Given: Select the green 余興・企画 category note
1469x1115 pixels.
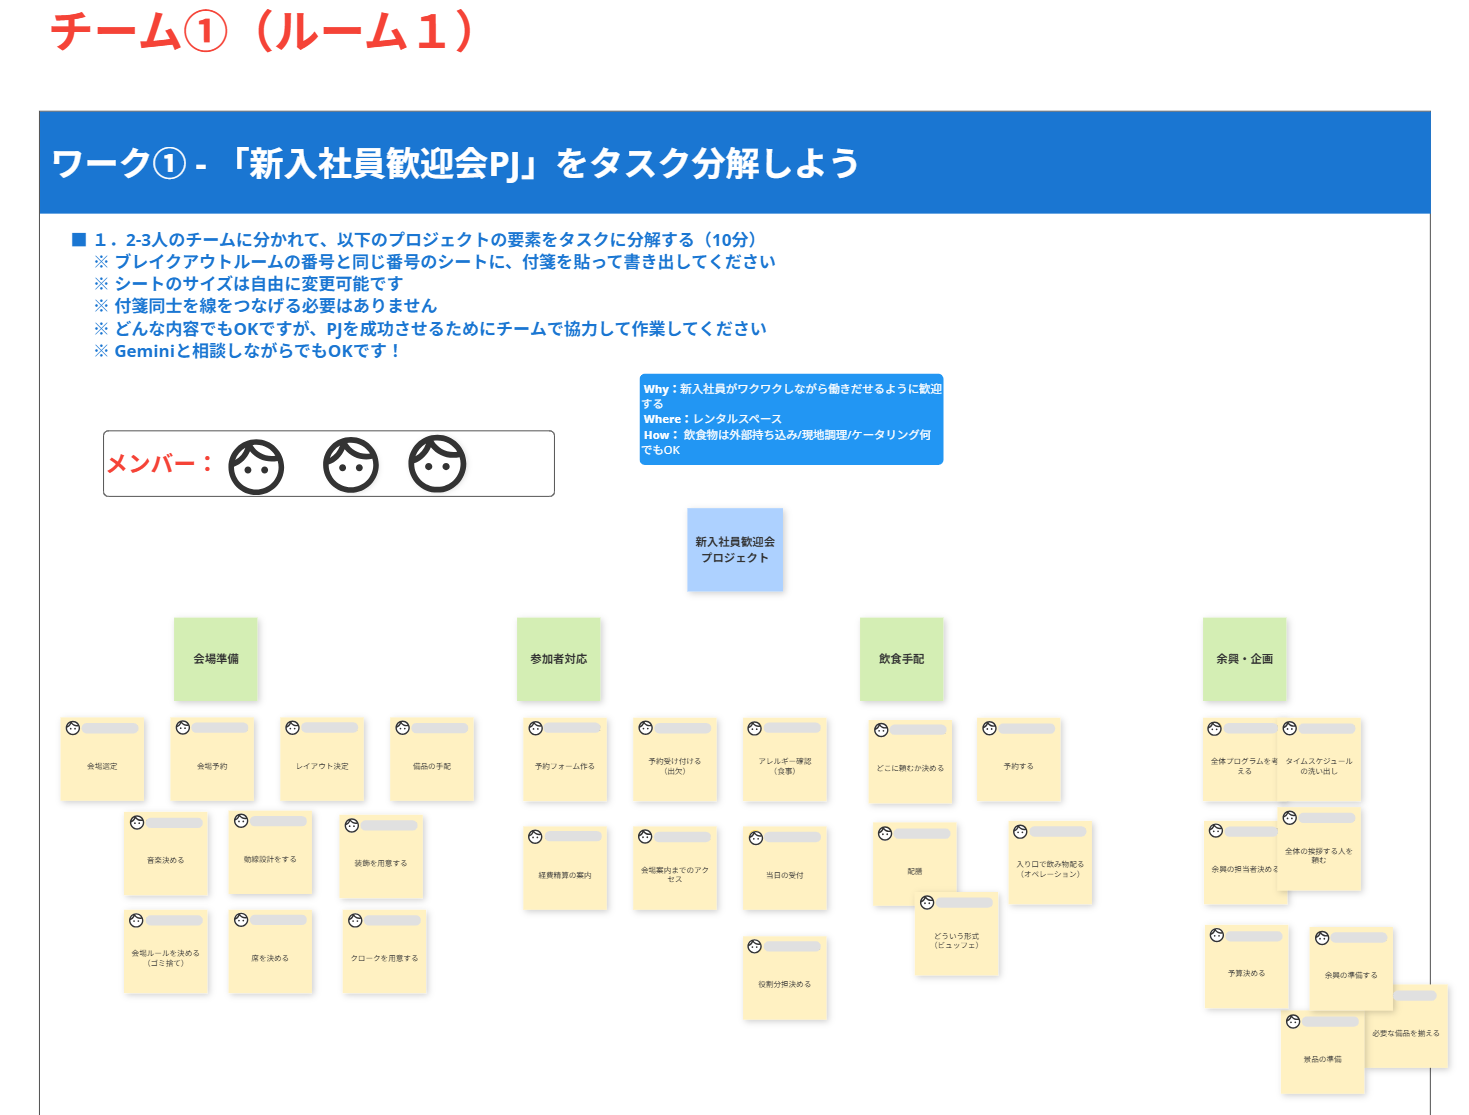Looking at the screenshot, I should [x=1245, y=659].
